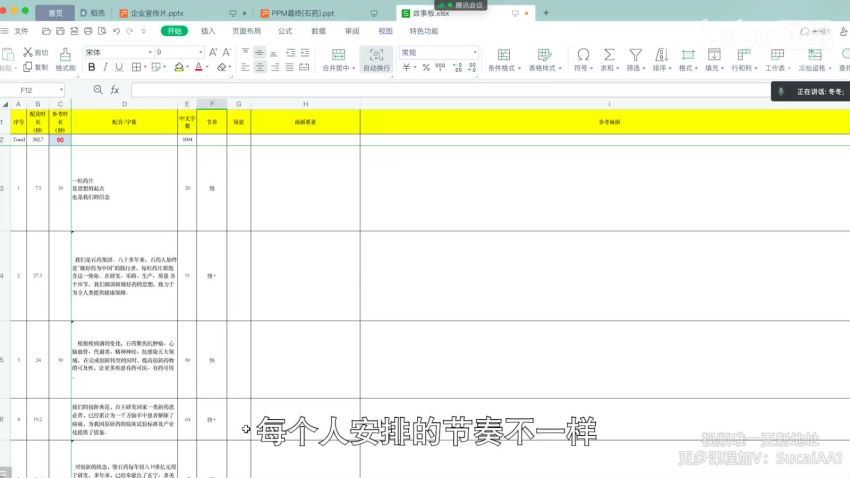
Task: Toggle underline formatting
Action: (121, 67)
